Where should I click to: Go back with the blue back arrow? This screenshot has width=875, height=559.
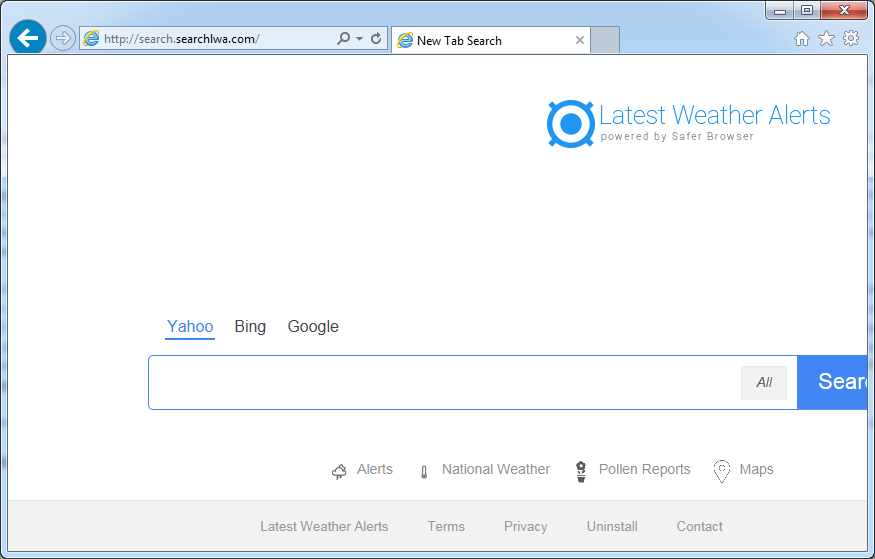pyautogui.click(x=27, y=38)
